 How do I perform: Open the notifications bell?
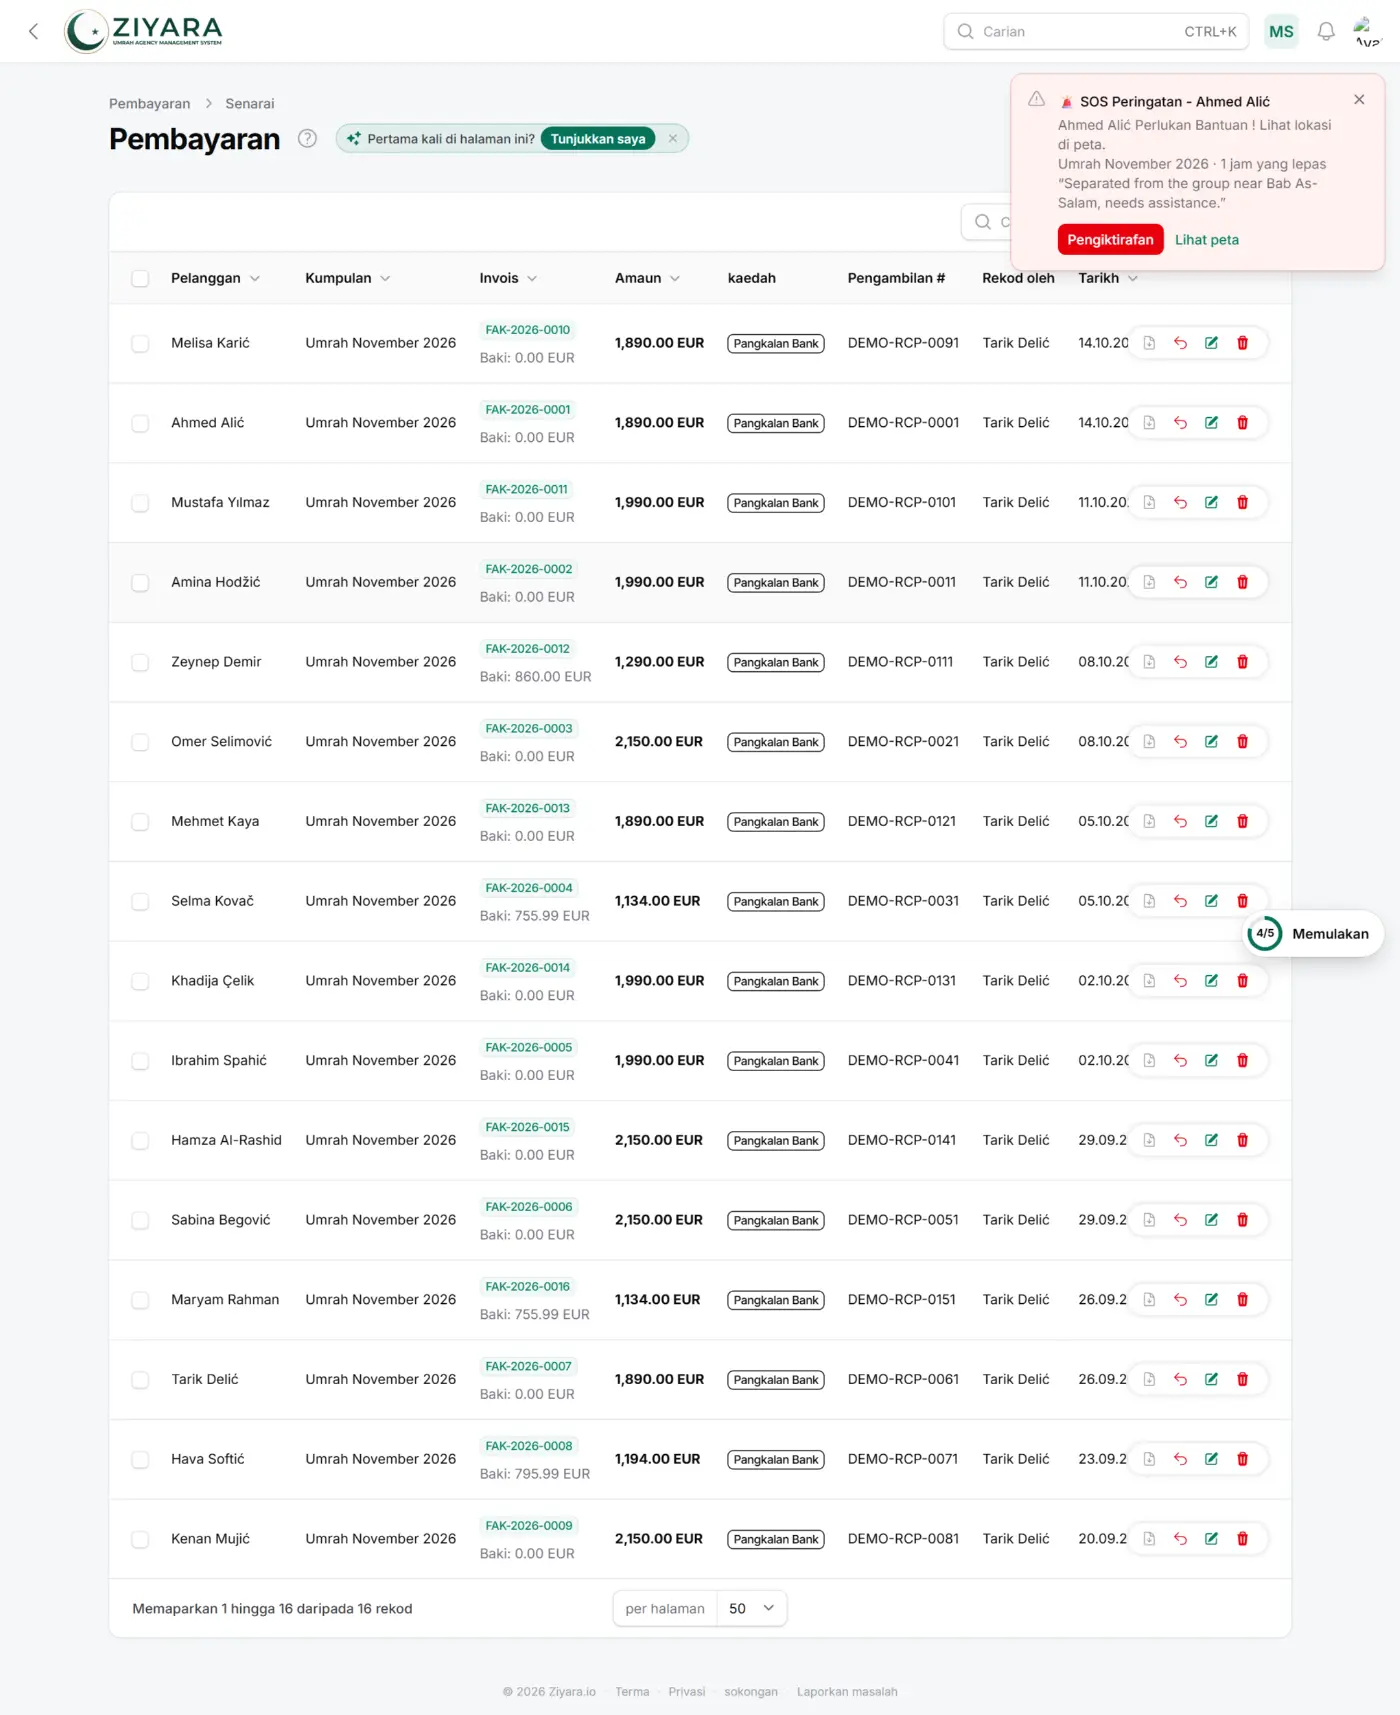(1326, 31)
